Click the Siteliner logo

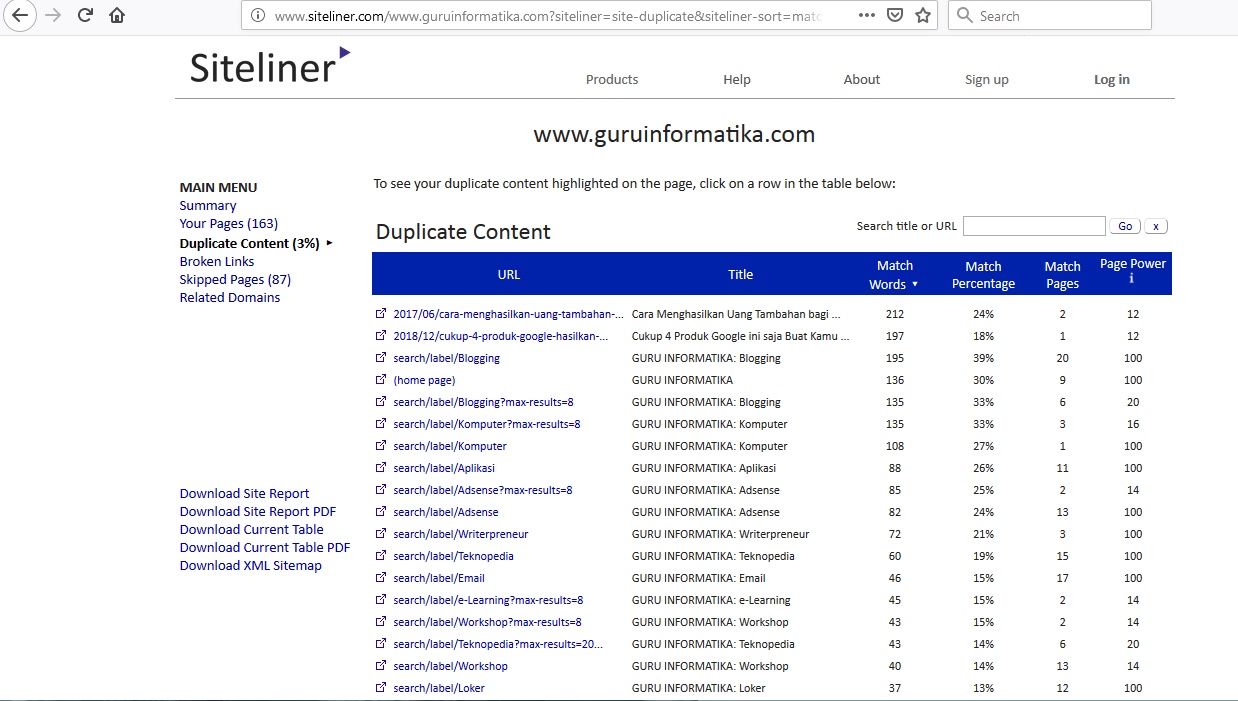pyautogui.click(x=270, y=65)
